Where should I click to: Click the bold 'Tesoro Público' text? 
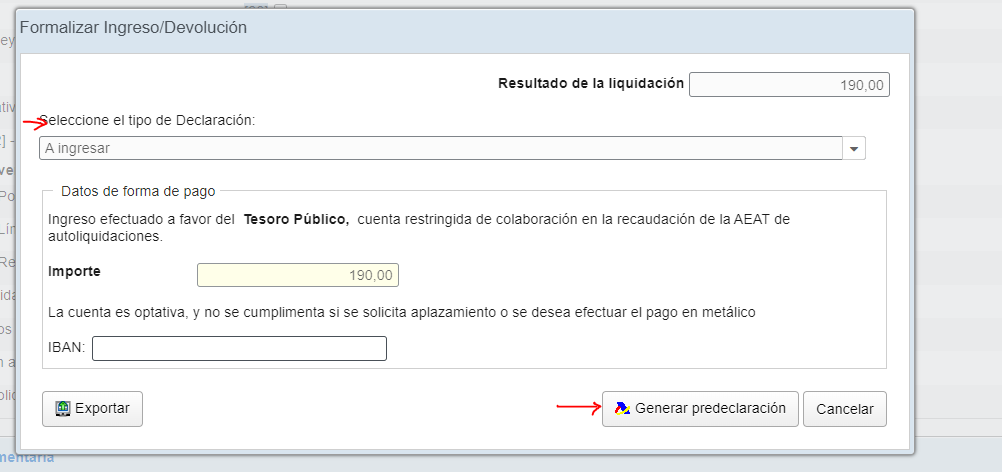click(296, 219)
